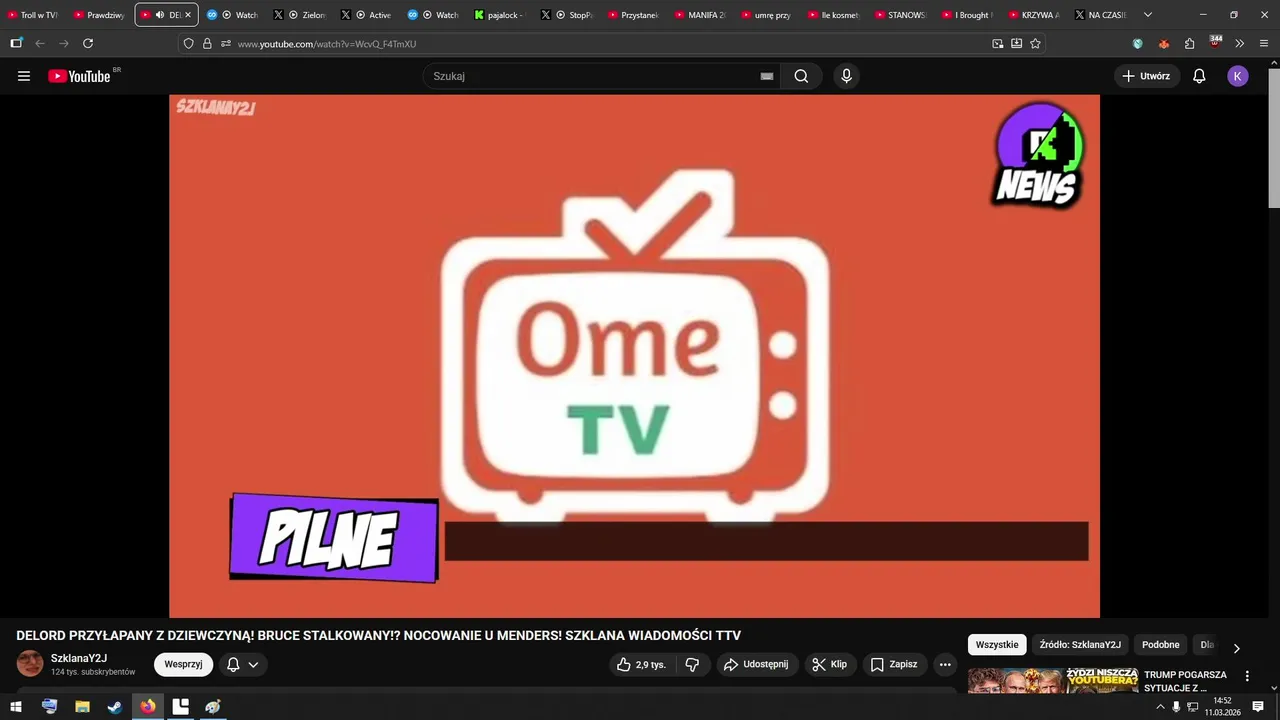Open more actions ellipsis under video
Screen dimensions: 1280x720
(945, 664)
